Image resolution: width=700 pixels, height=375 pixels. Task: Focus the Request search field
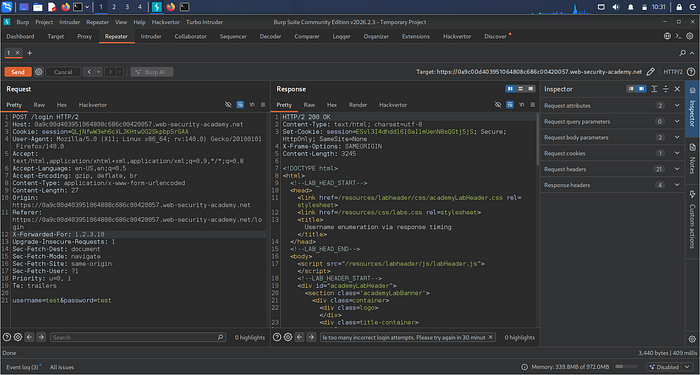click(138, 338)
